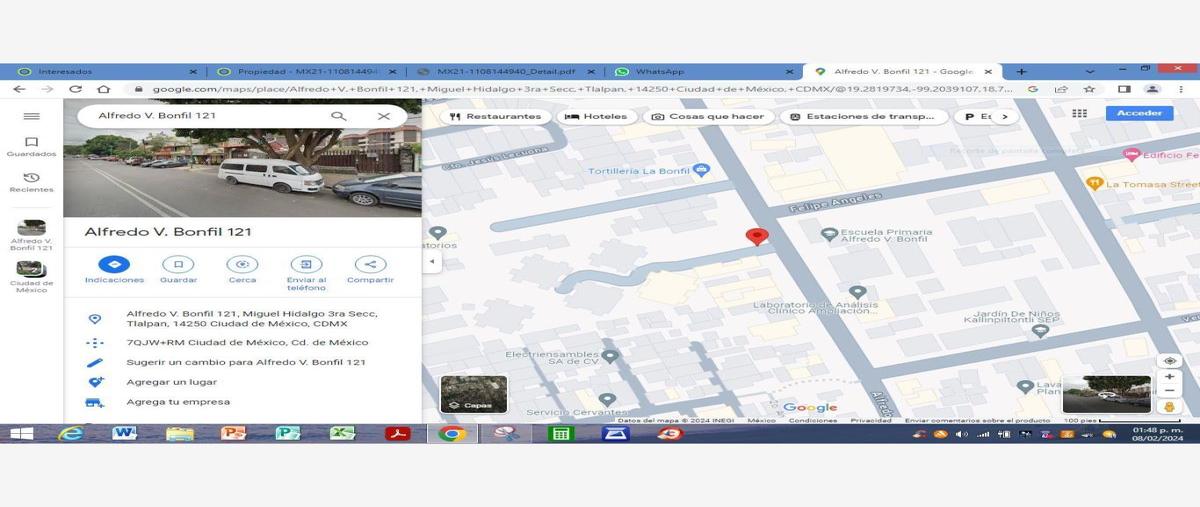Viewport: 1200px width, 507px height.
Task: Click the search magnifier icon
Action: pyautogui.click(x=339, y=116)
